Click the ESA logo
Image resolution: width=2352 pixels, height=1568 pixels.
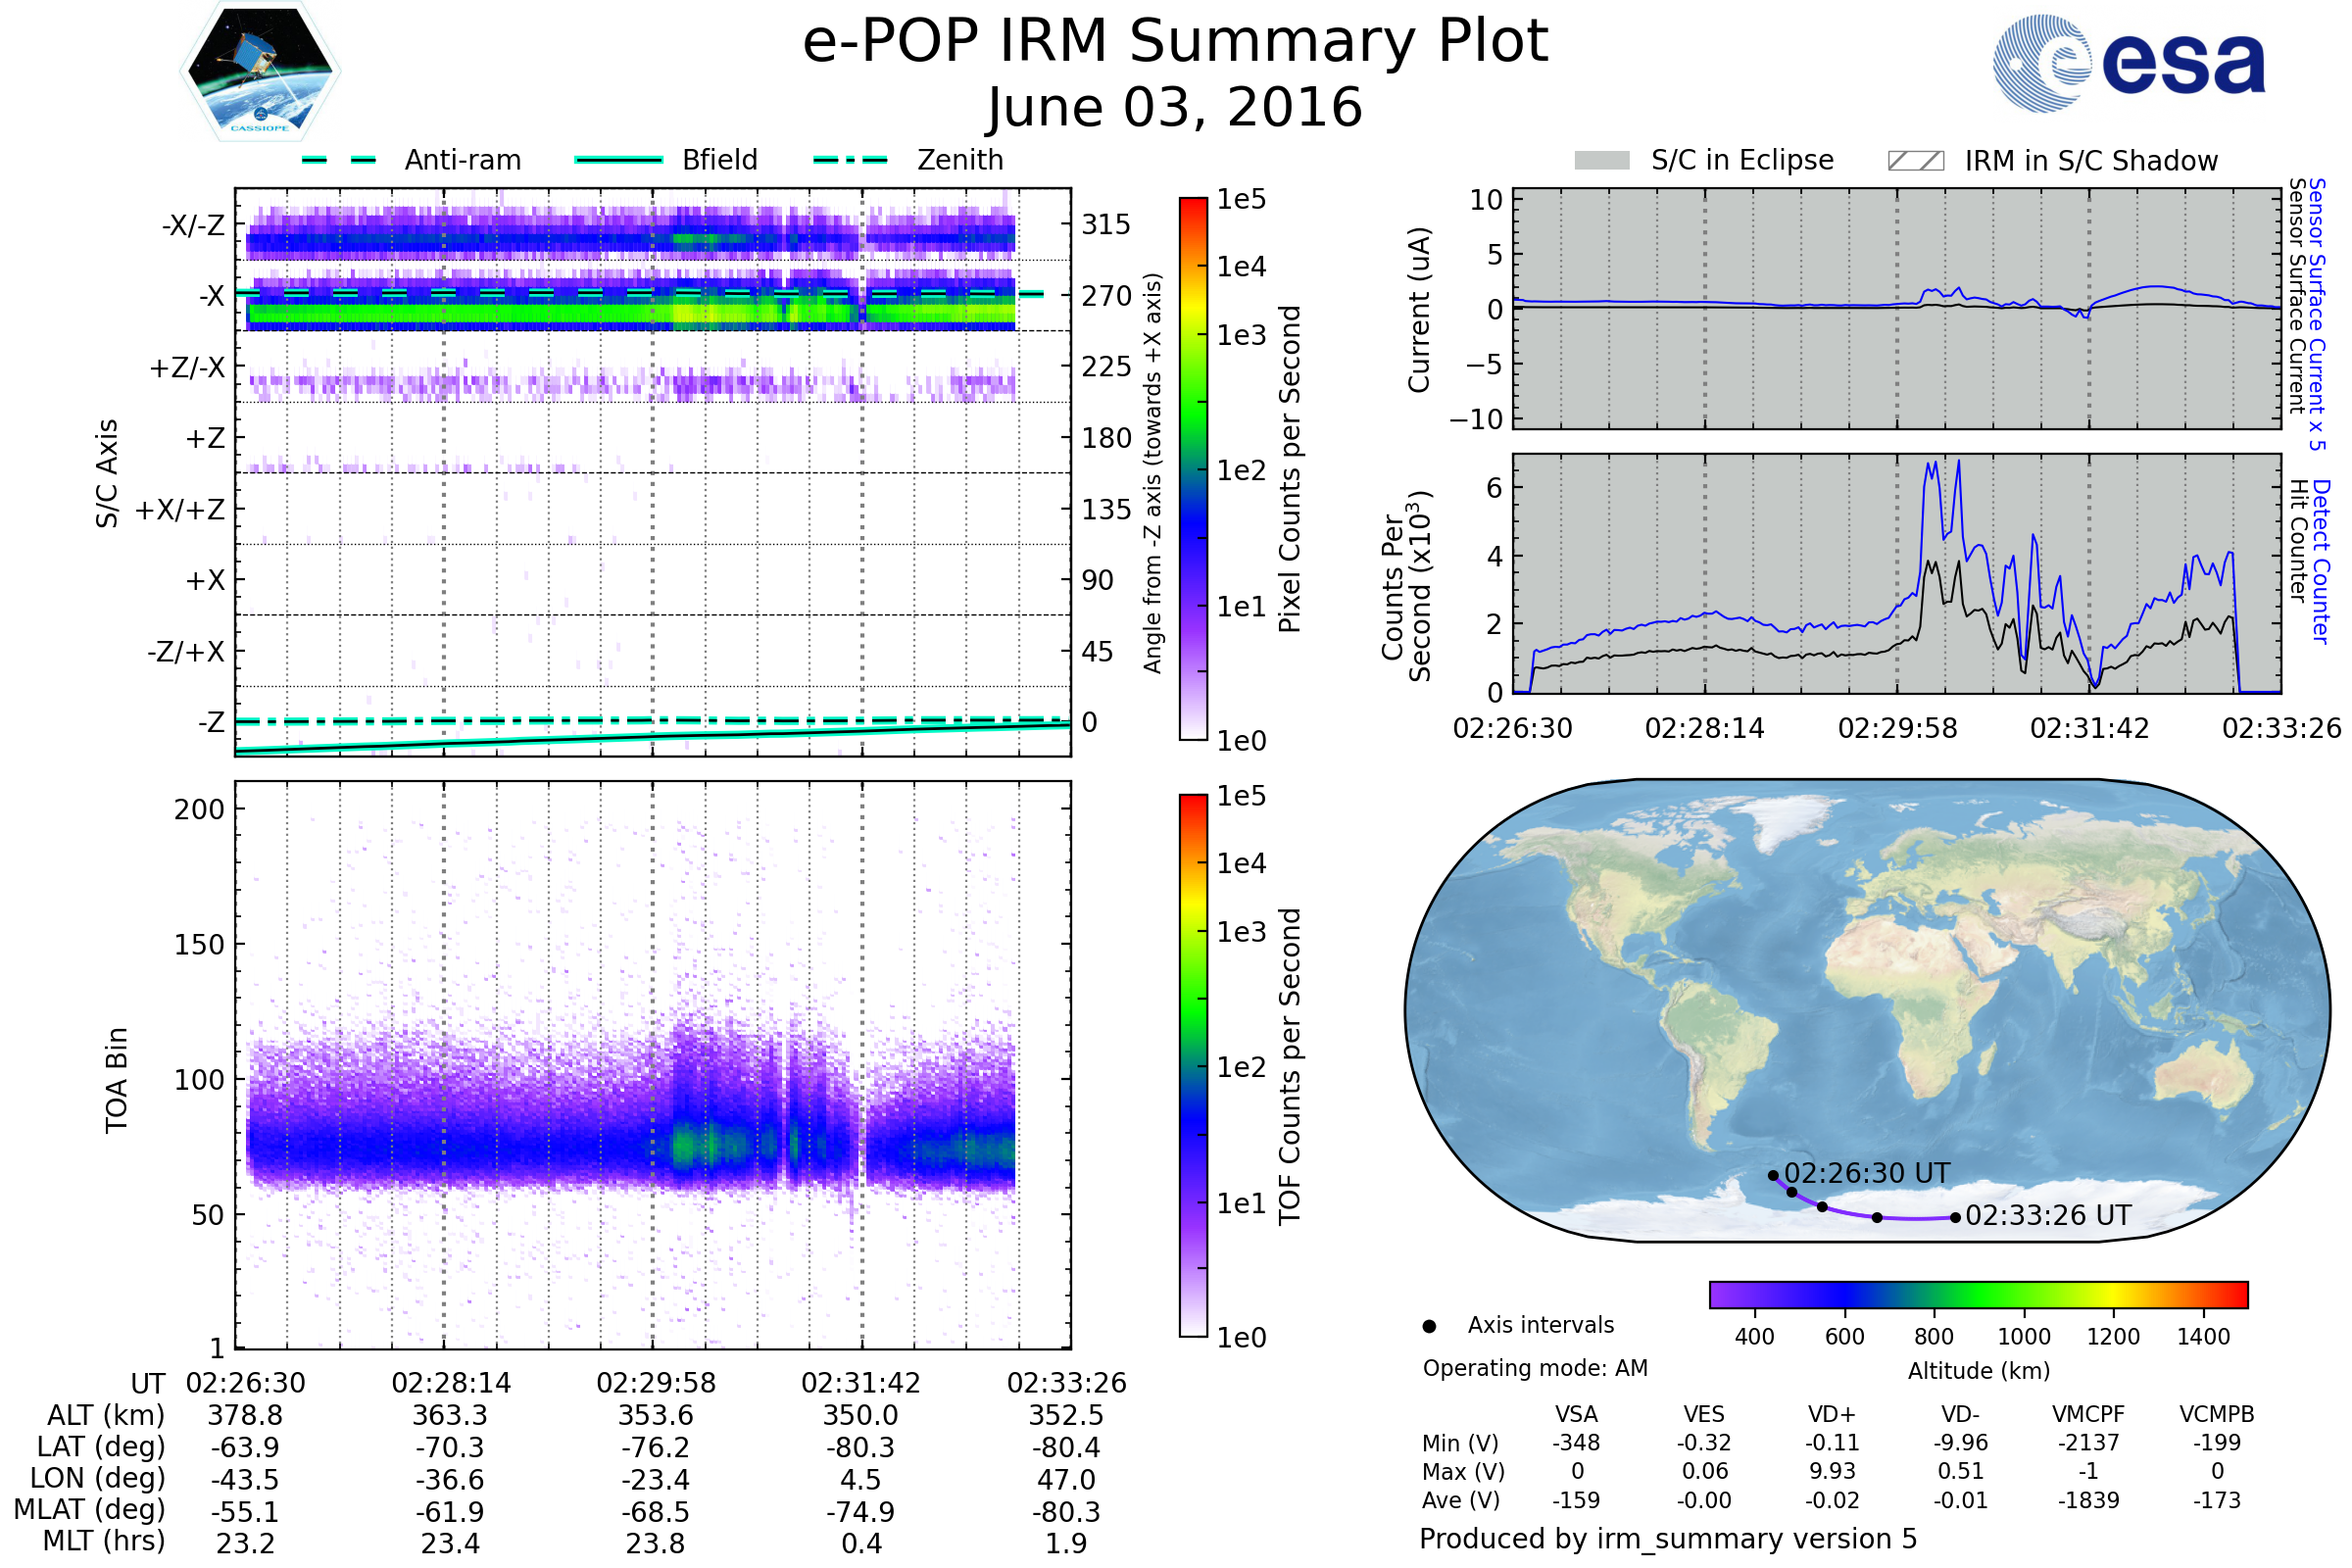(2130, 62)
